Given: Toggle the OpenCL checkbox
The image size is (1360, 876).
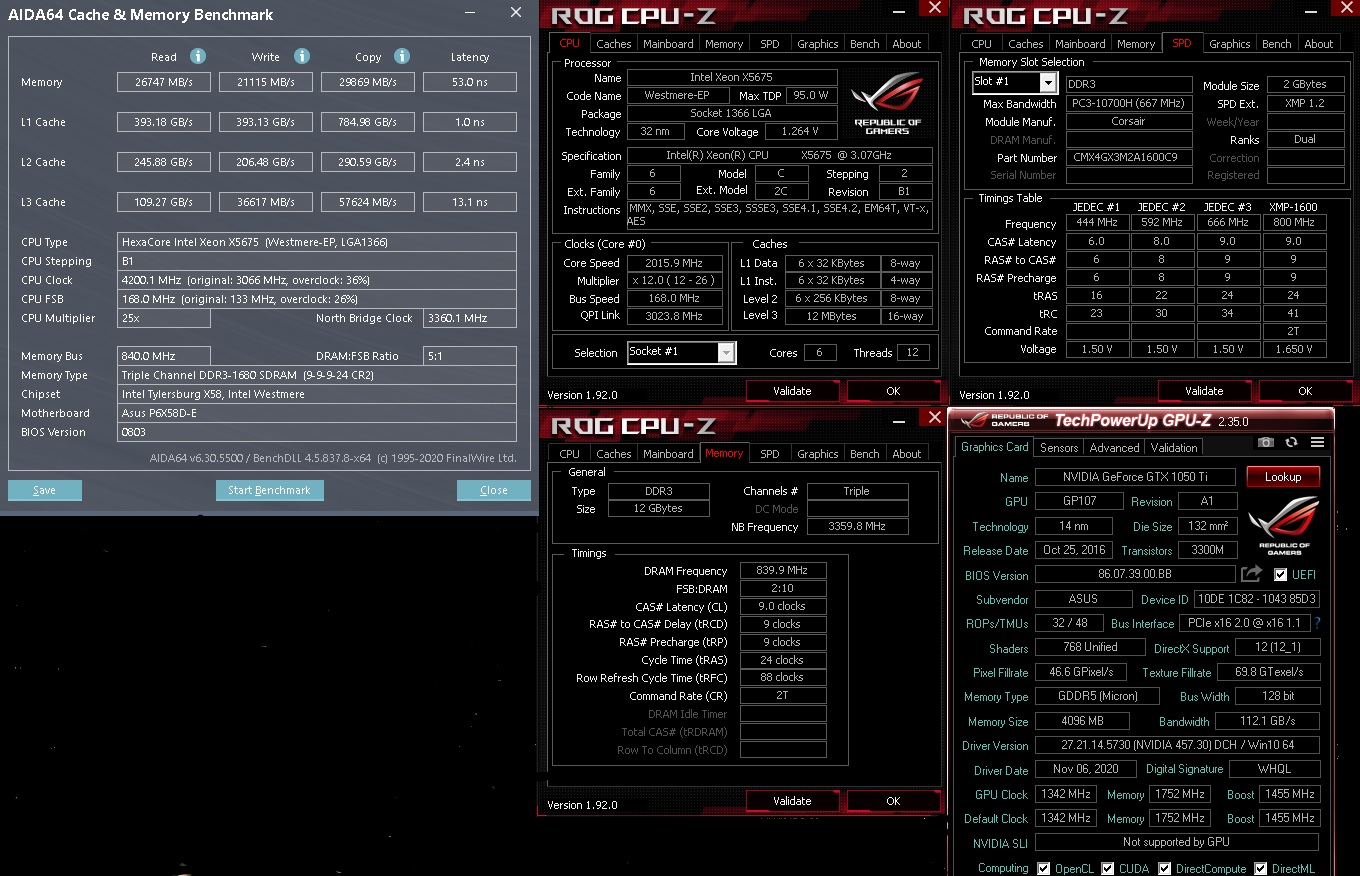Looking at the screenshot, I should click(1044, 868).
